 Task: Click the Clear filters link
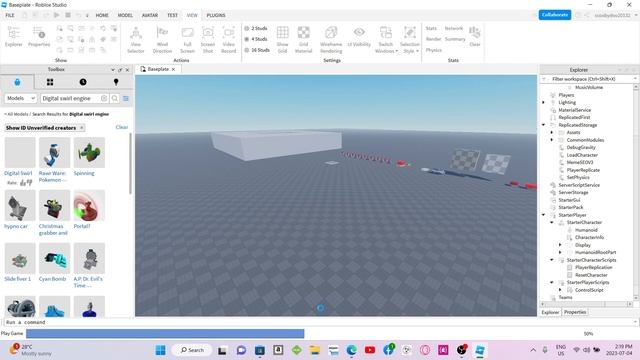click(122, 127)
